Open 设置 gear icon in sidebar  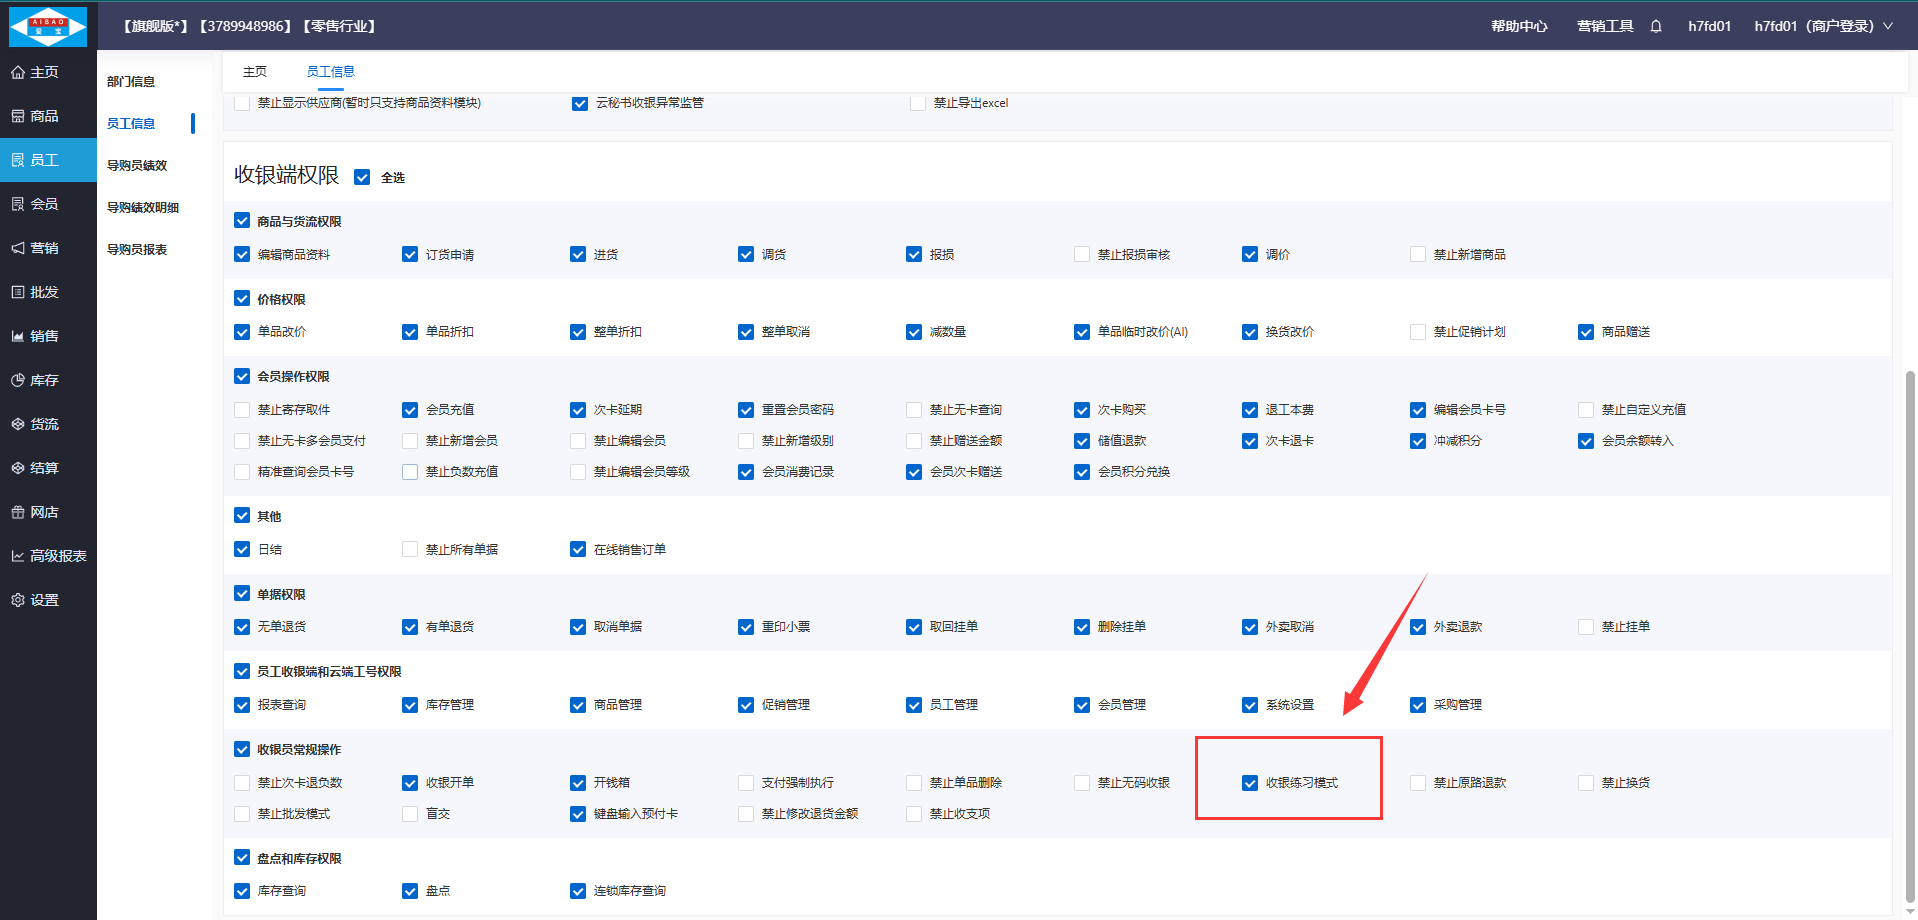pyautogui.click(x=18, y=600)
